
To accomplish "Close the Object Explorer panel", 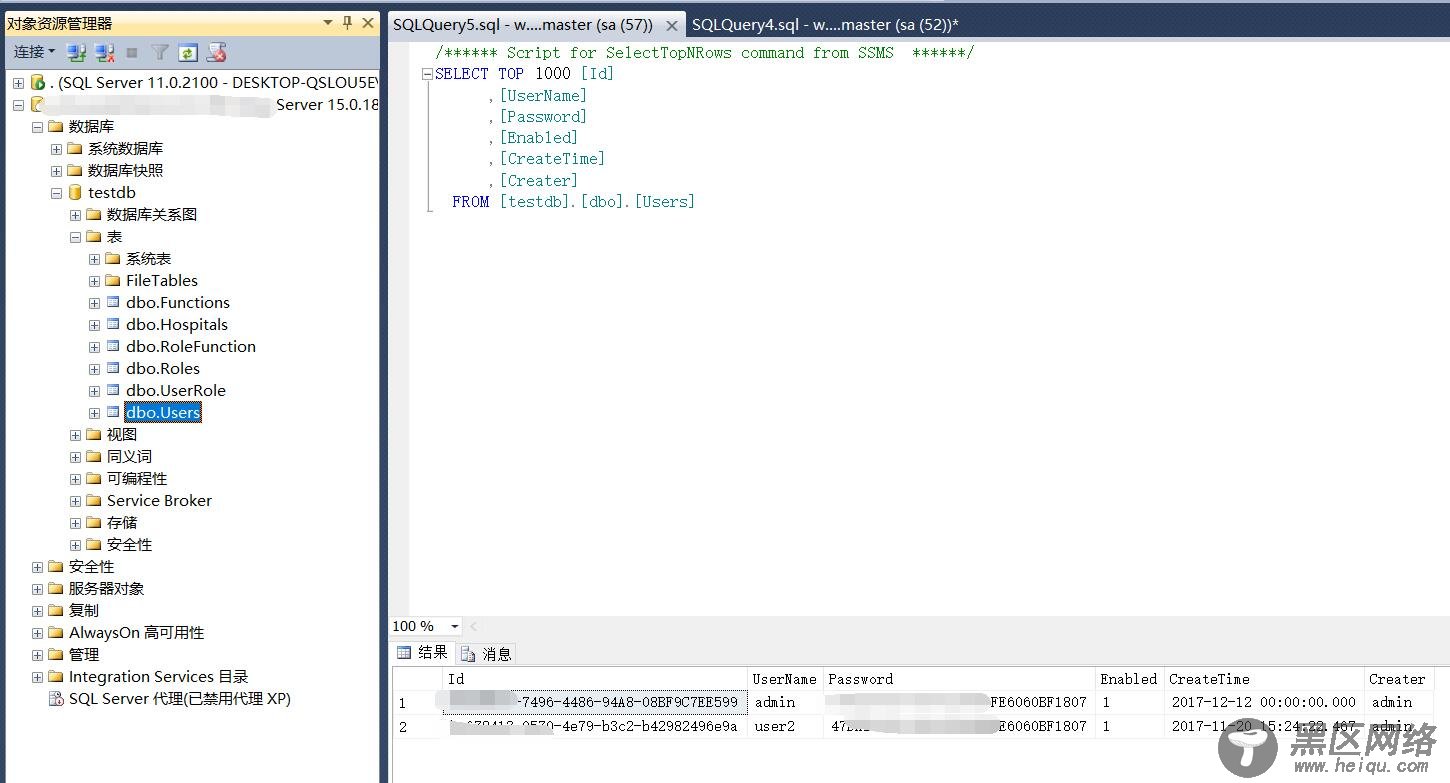I will pyautogui.click(x=368, y=22).
